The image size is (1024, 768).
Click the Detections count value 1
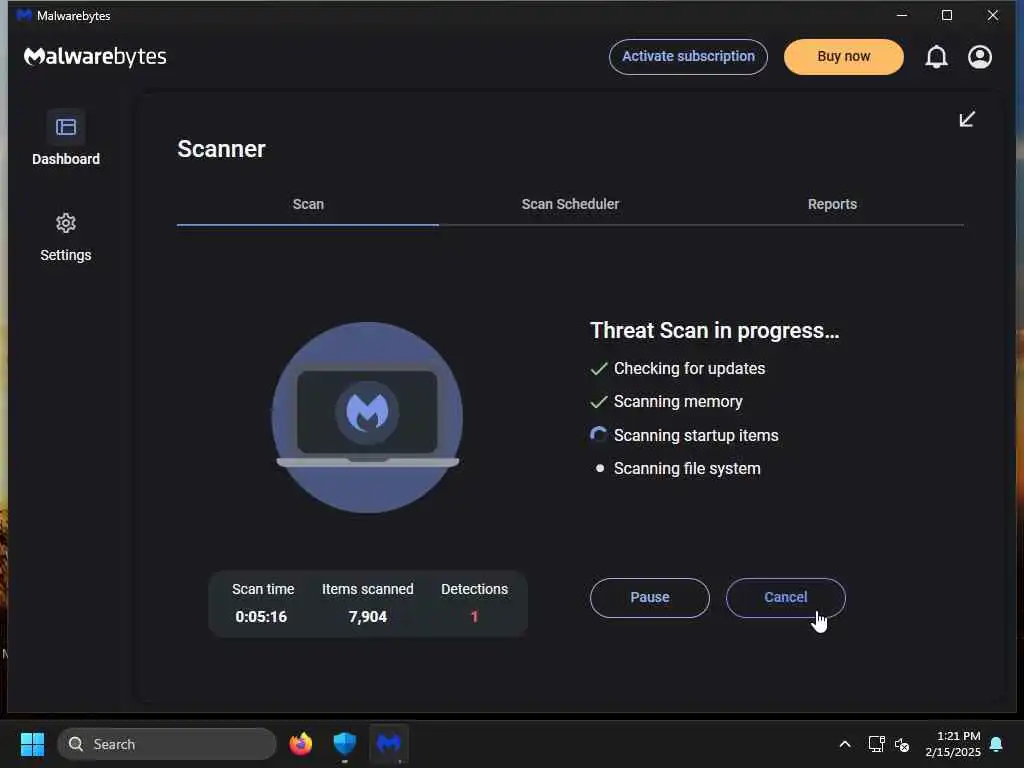pyautogui.click(x=474, y=616)
